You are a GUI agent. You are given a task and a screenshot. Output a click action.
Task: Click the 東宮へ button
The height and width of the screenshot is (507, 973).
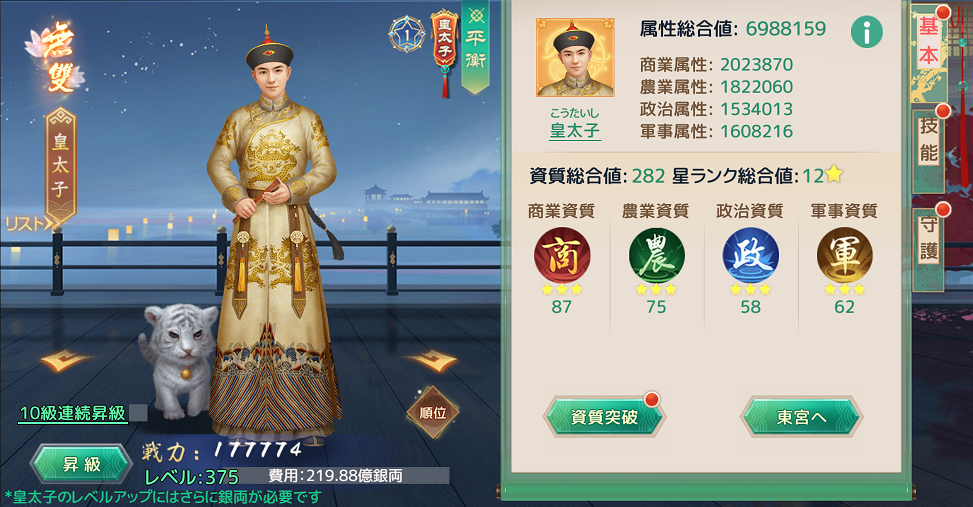(801, 417)
